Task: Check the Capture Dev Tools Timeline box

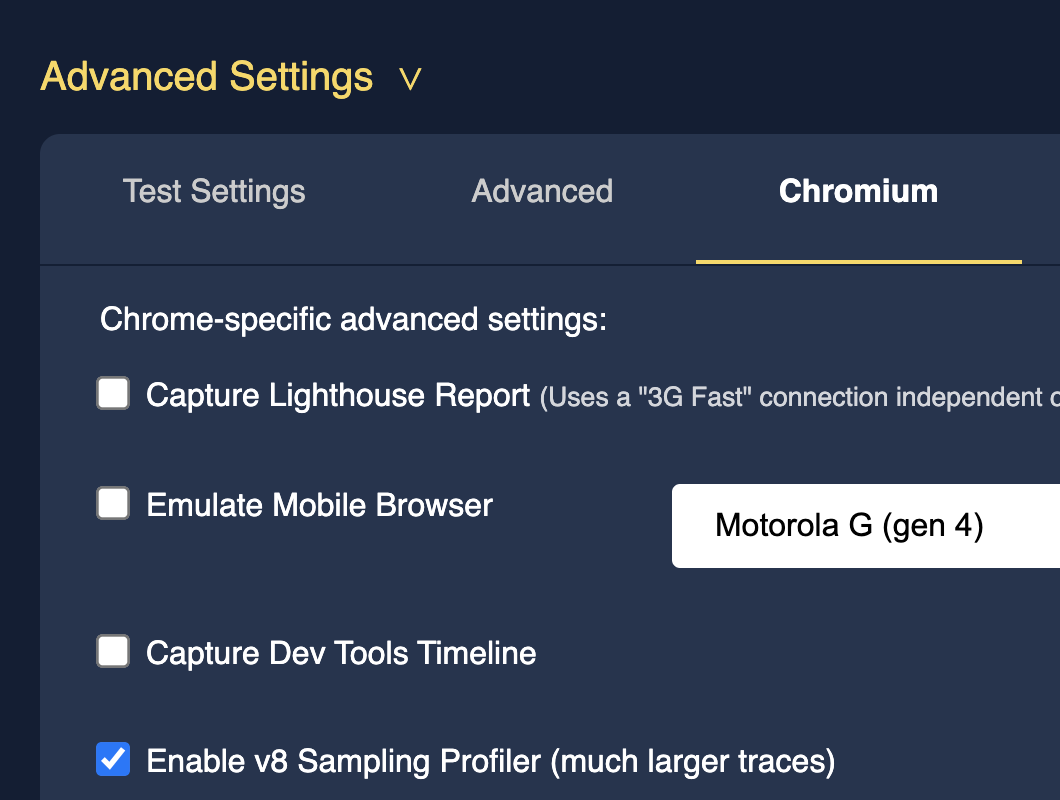Action: coord(113,652)
